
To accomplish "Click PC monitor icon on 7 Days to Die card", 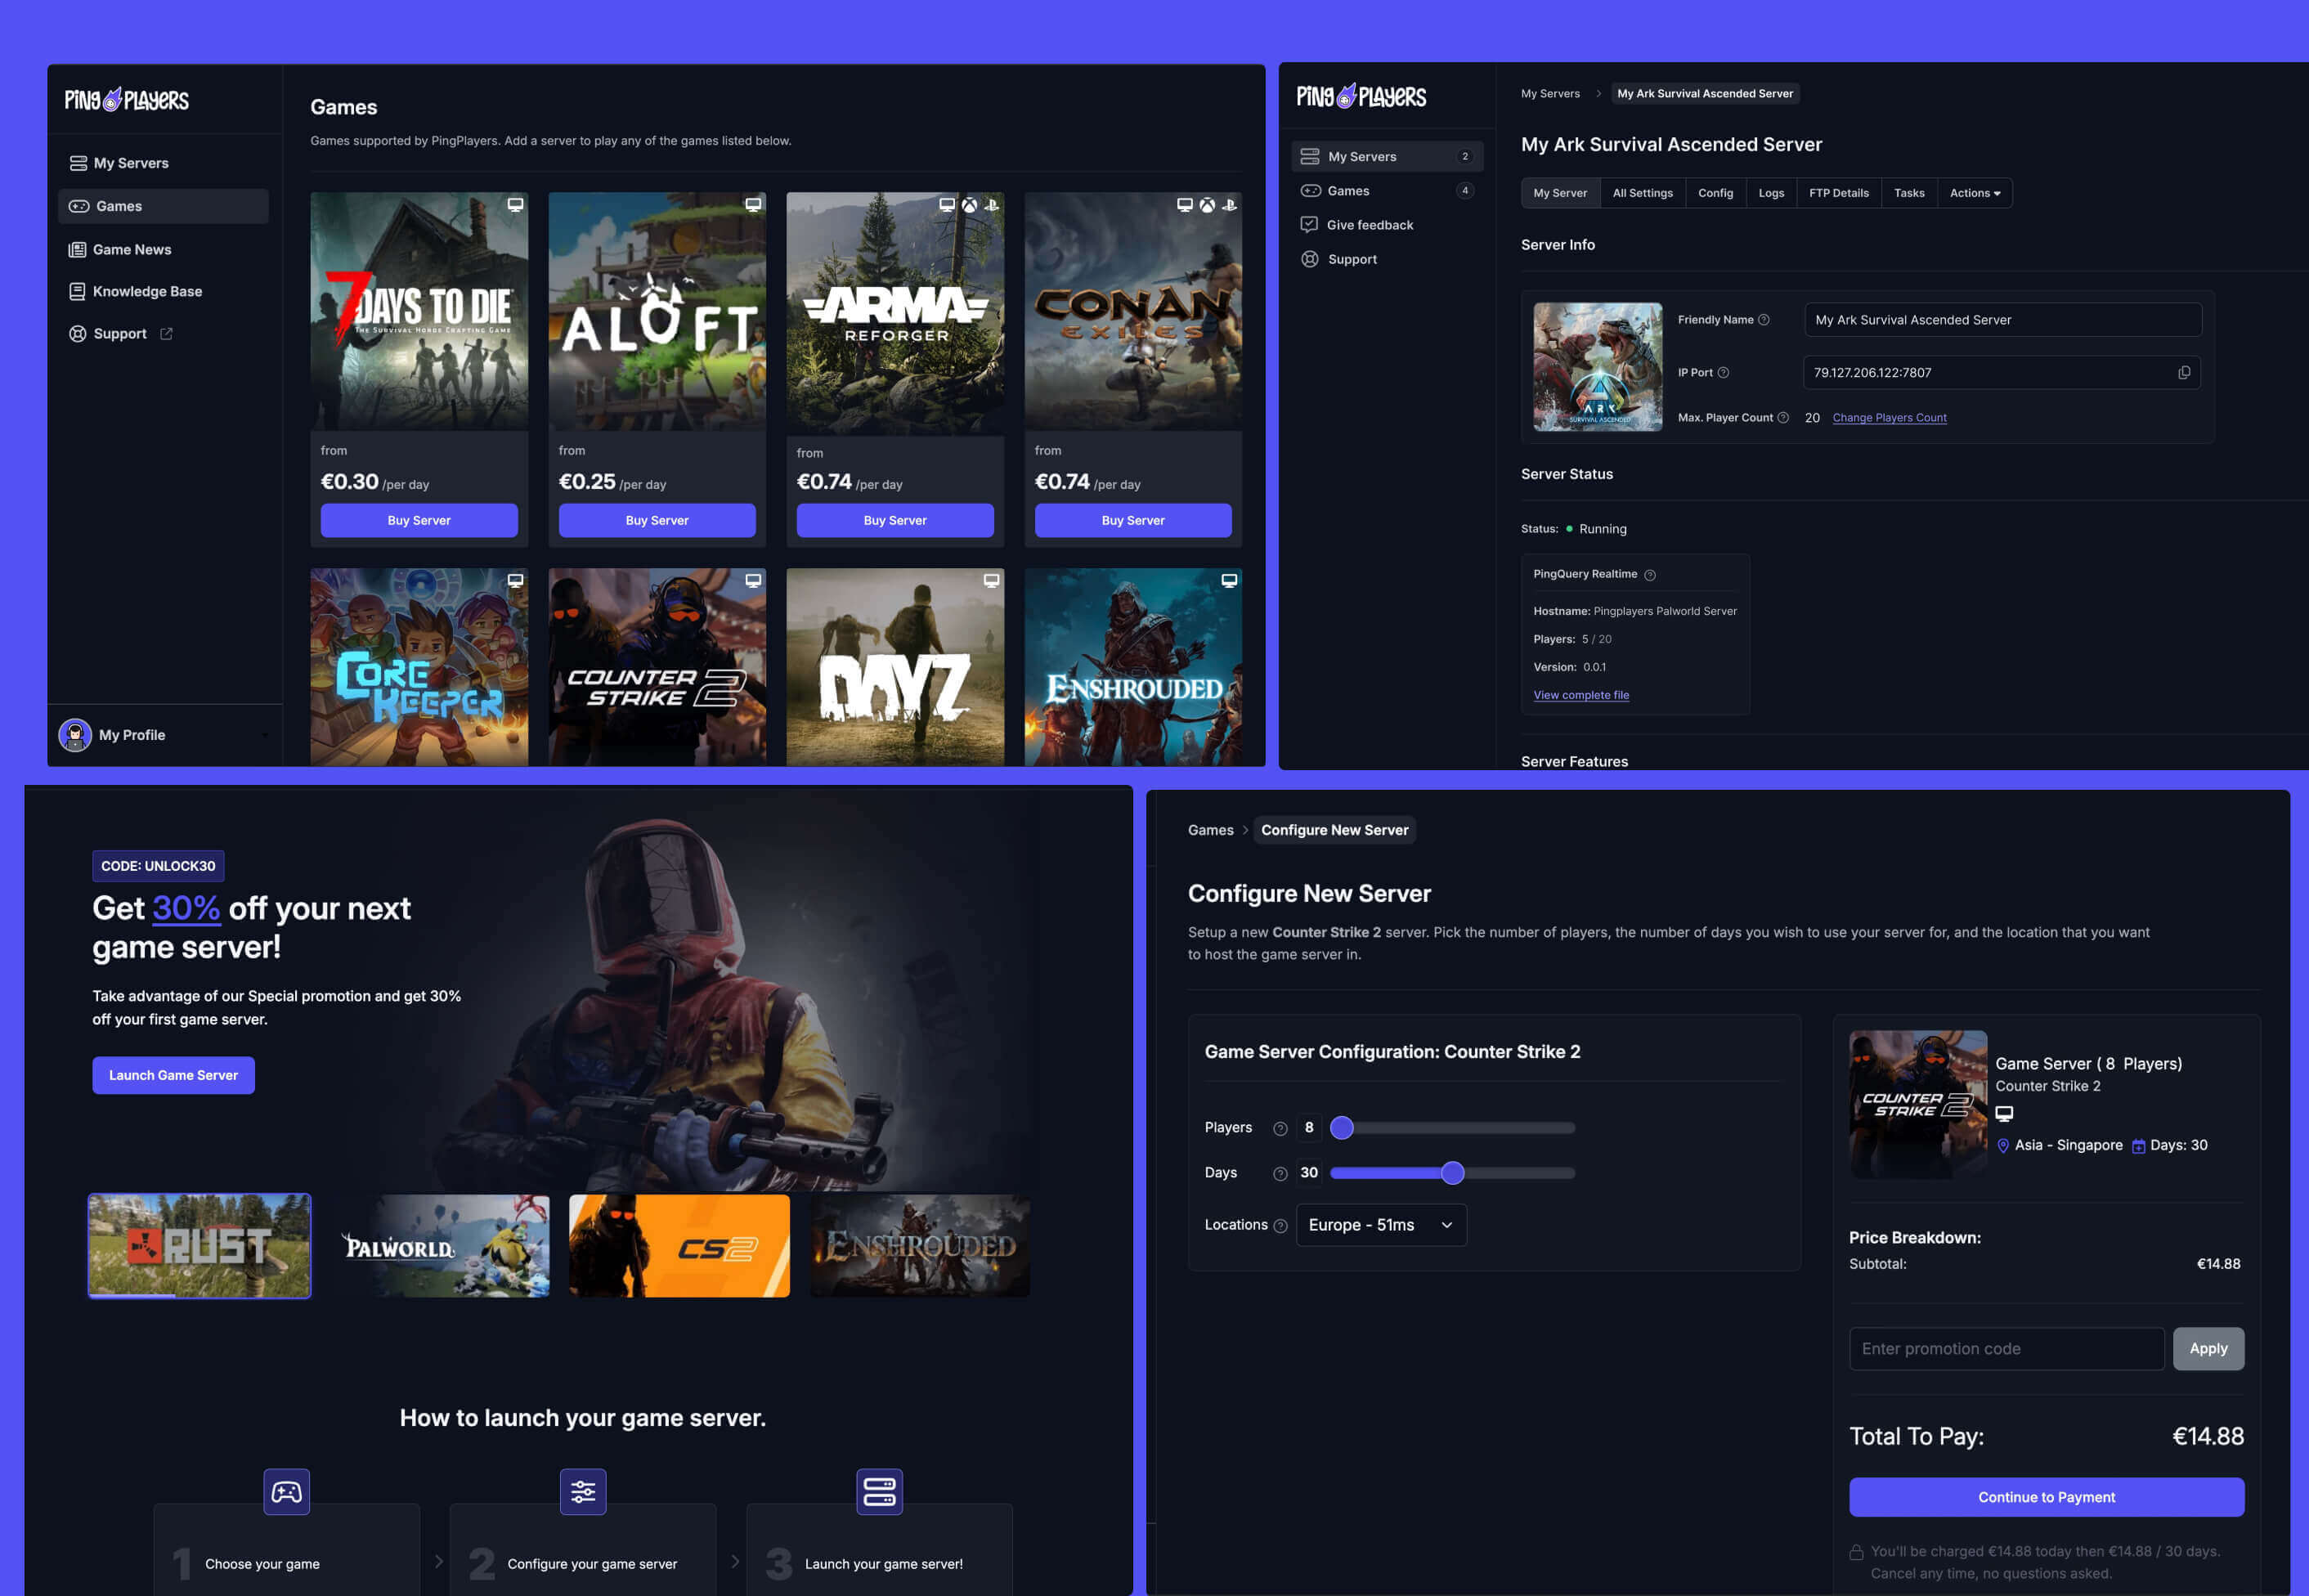I will tap(515, 205).
